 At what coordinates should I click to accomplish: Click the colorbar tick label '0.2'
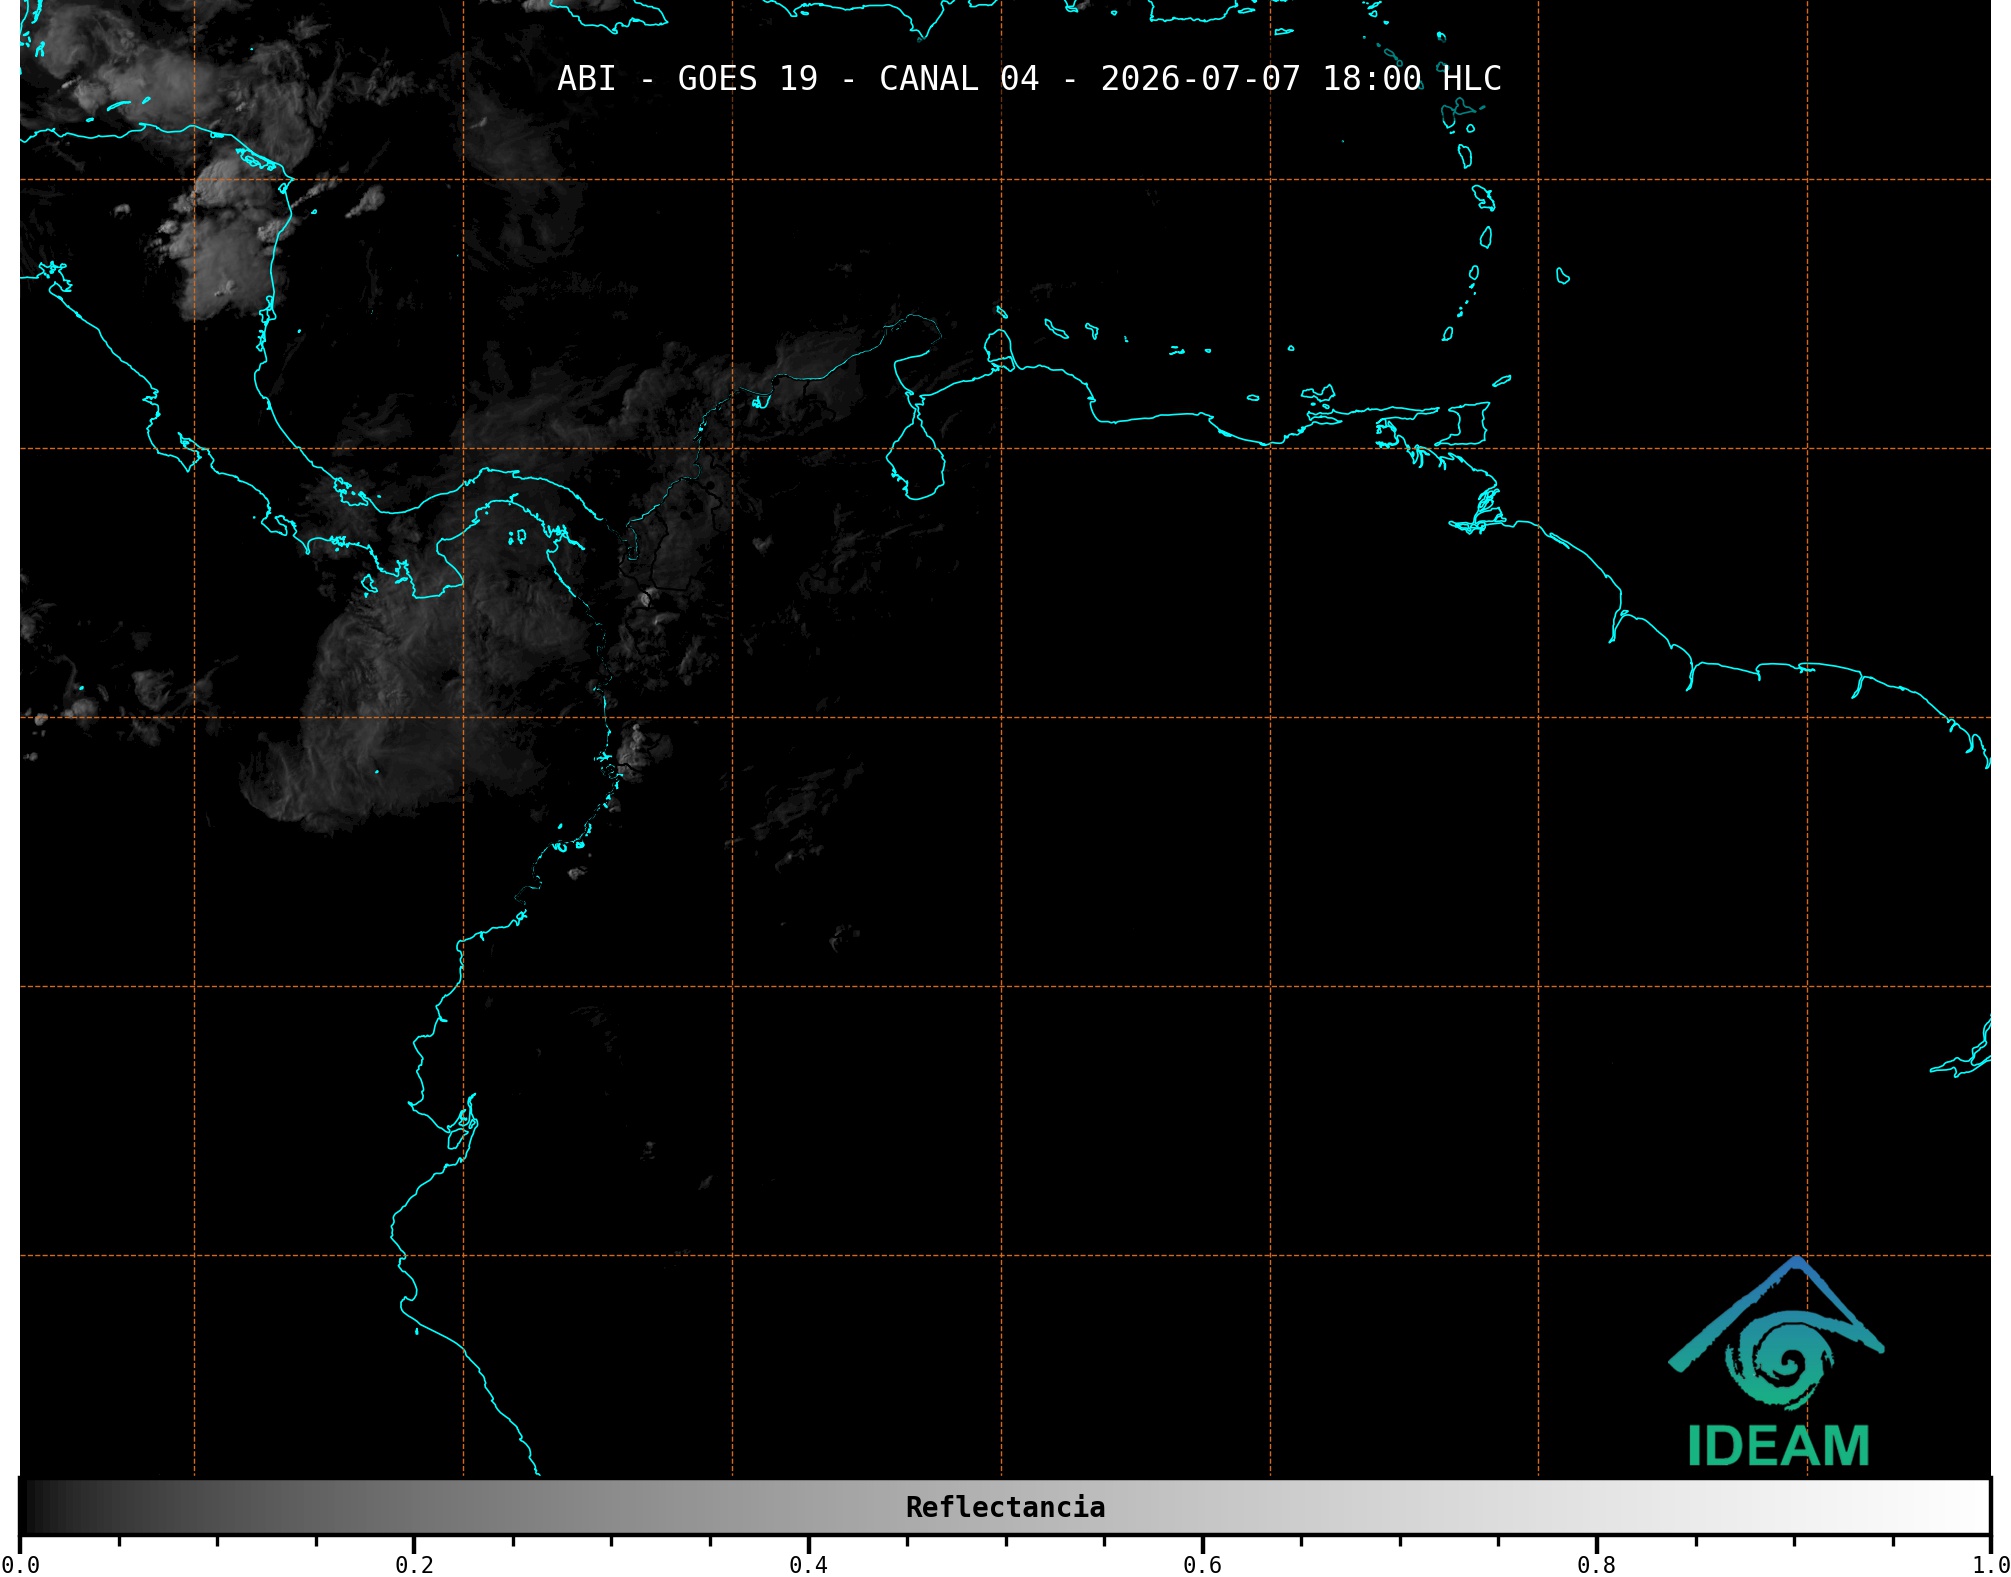tap(414, 1564)
